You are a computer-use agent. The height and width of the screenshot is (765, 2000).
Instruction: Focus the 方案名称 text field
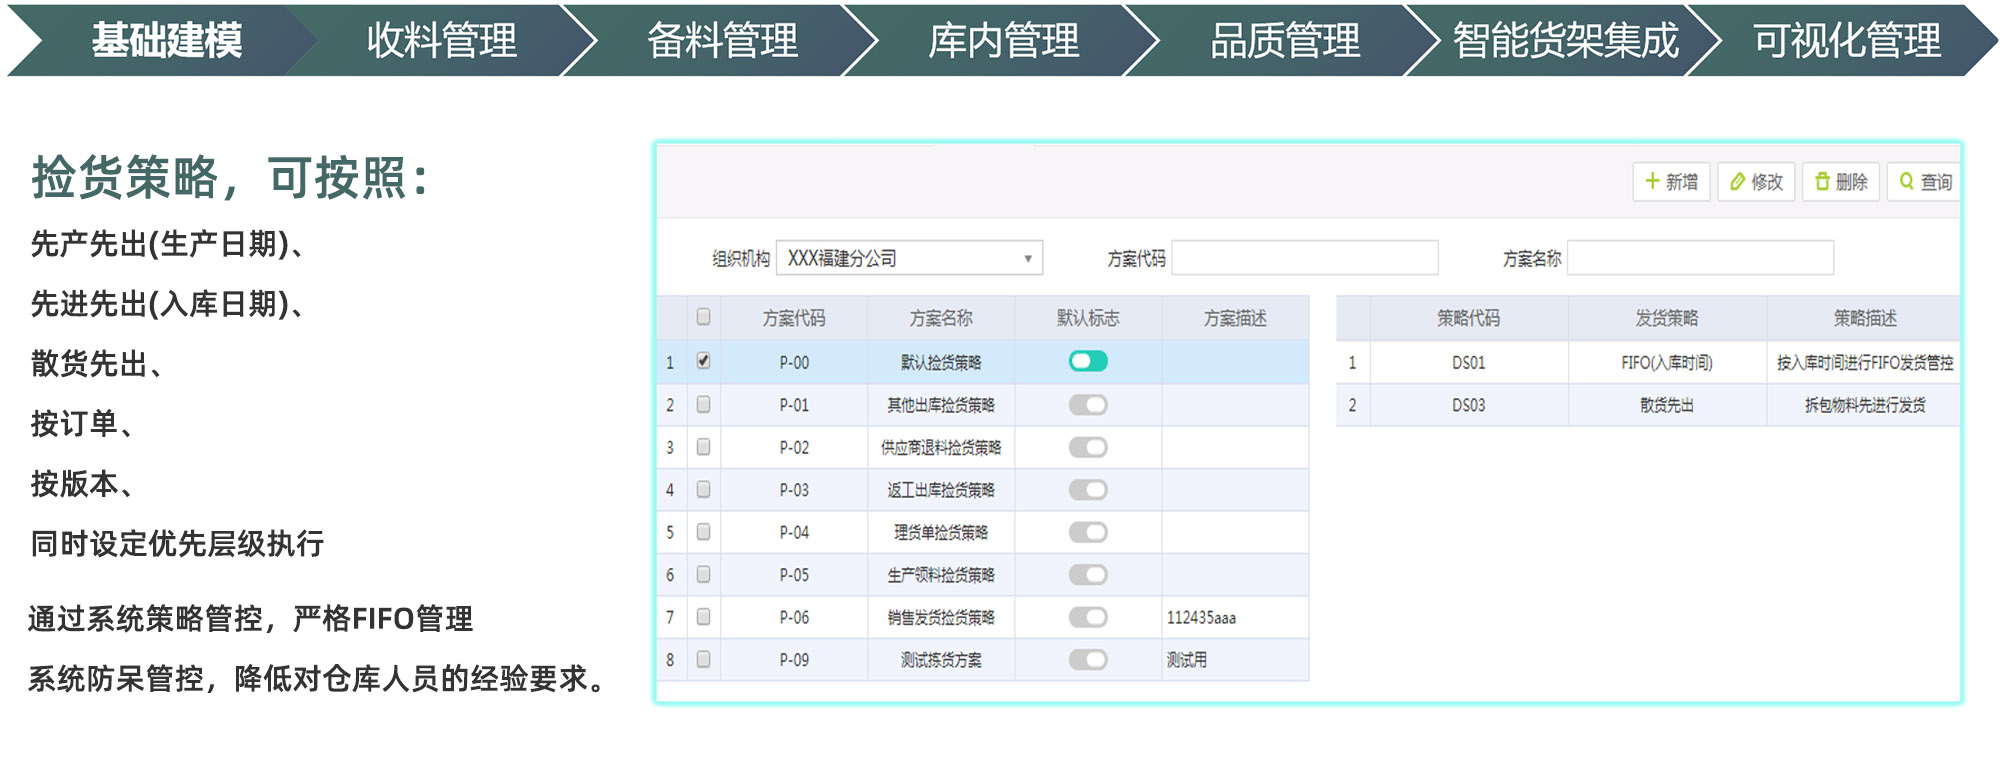pos(1700,258)
